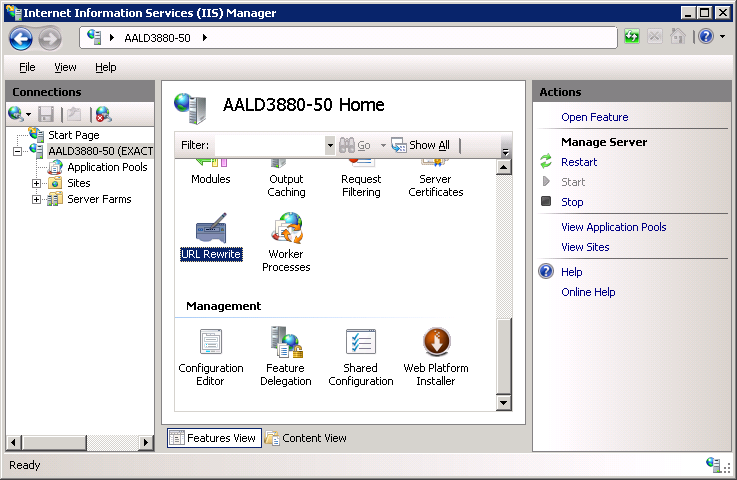This screenshot has width=737, height=480.
Task: Click View Sites link
Action: [x=585, y=247]
